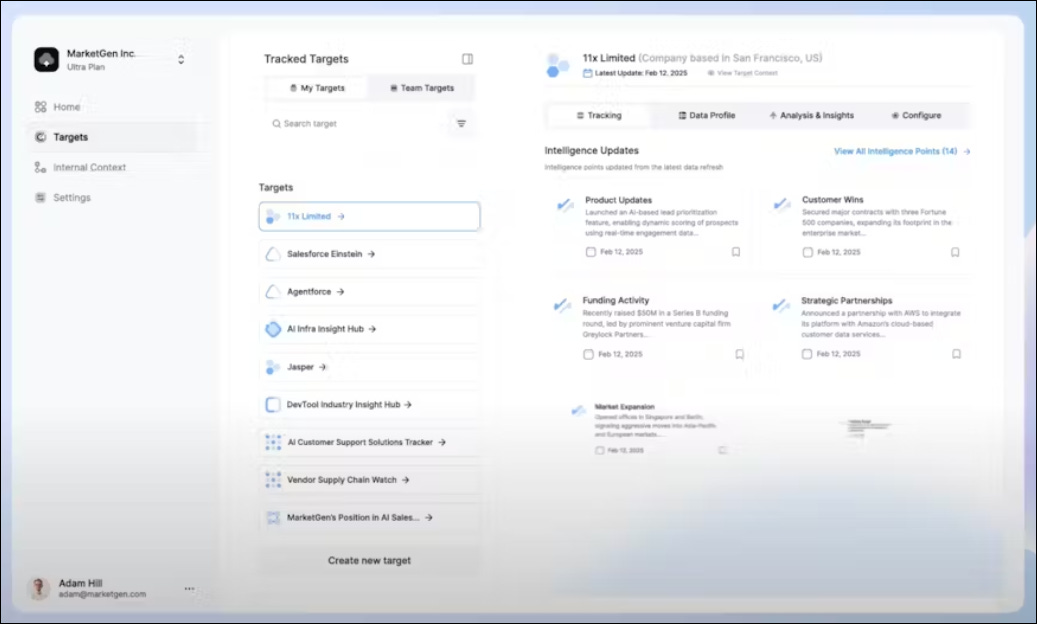1037x624 pixels.
Task: Click the AI Customer Support Tracker icon
Action: point(272,442)
